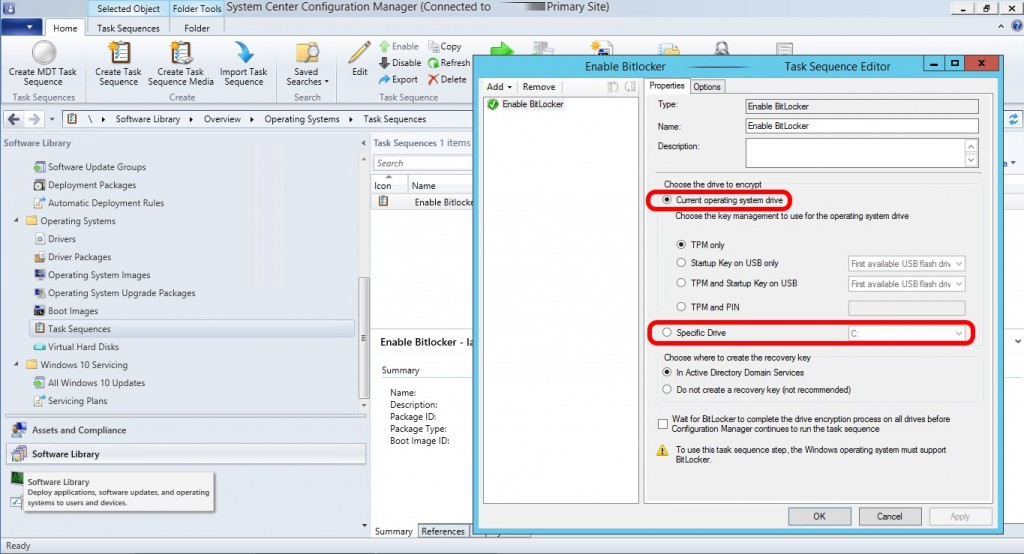Click the Virtual Hard Disks node icon

(40, 347)
